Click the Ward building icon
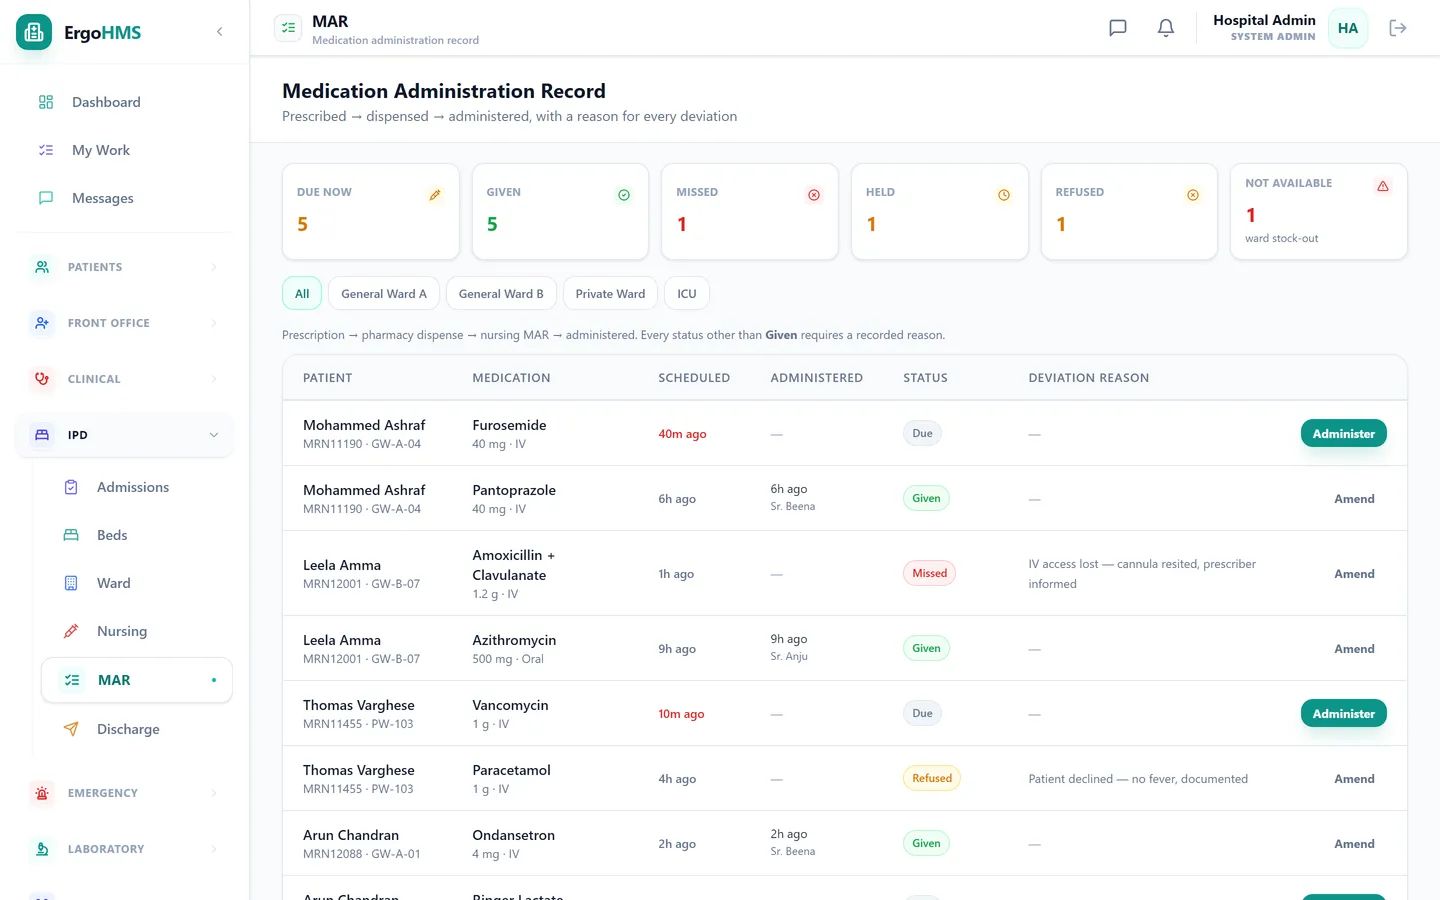Viewport: 1440px width, 900px height. 71,583
